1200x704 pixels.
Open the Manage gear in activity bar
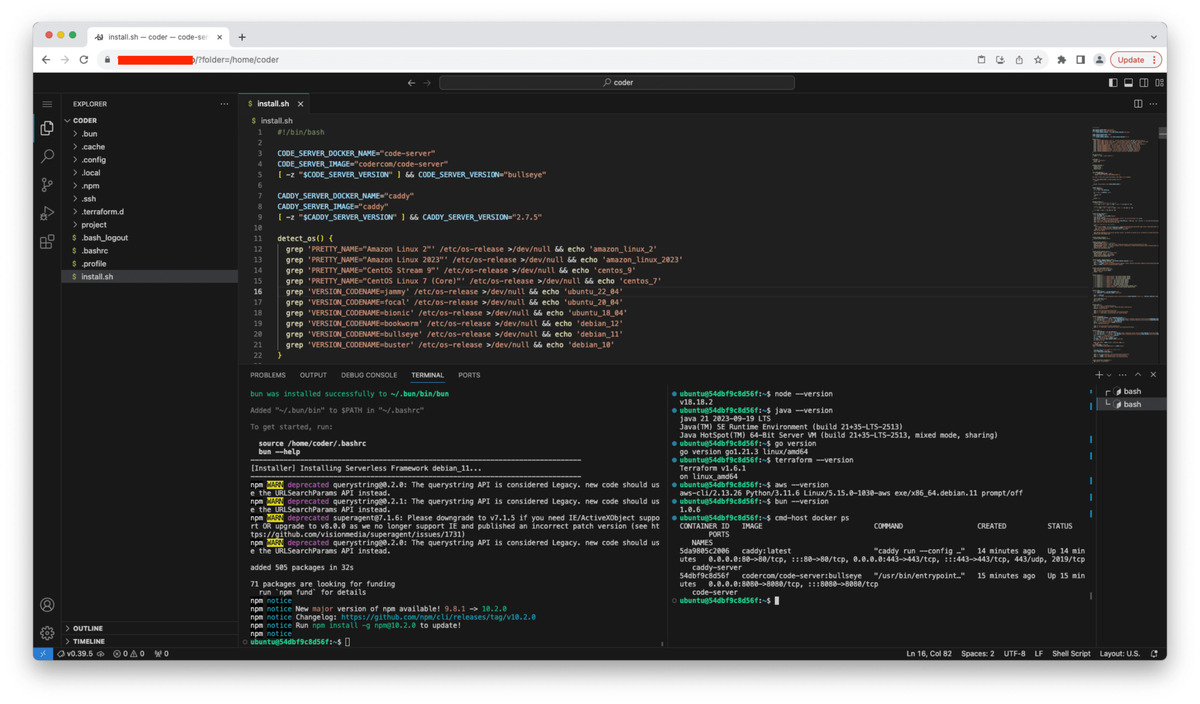click(47, 633)
